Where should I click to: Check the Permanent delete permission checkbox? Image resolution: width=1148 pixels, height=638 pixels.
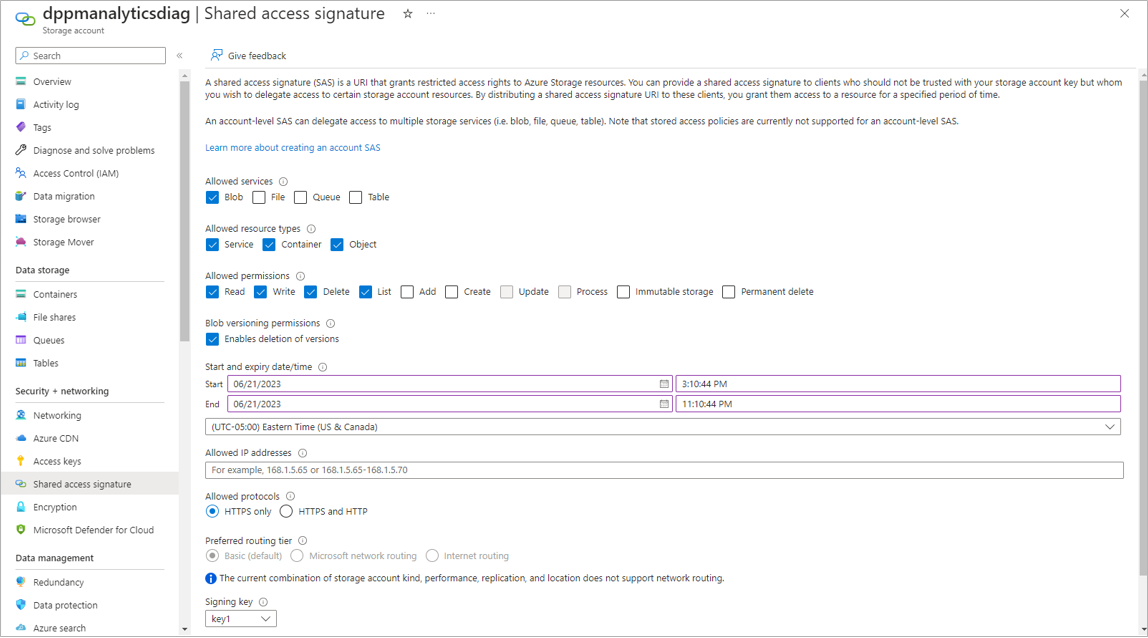point(728,292)
